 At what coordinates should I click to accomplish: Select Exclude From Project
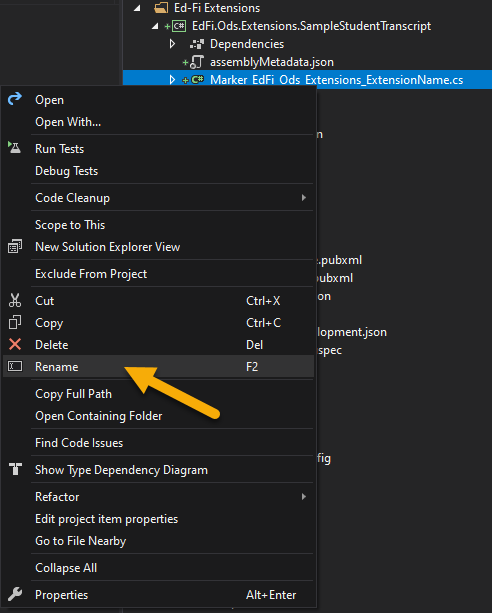(x=158, y=274)
